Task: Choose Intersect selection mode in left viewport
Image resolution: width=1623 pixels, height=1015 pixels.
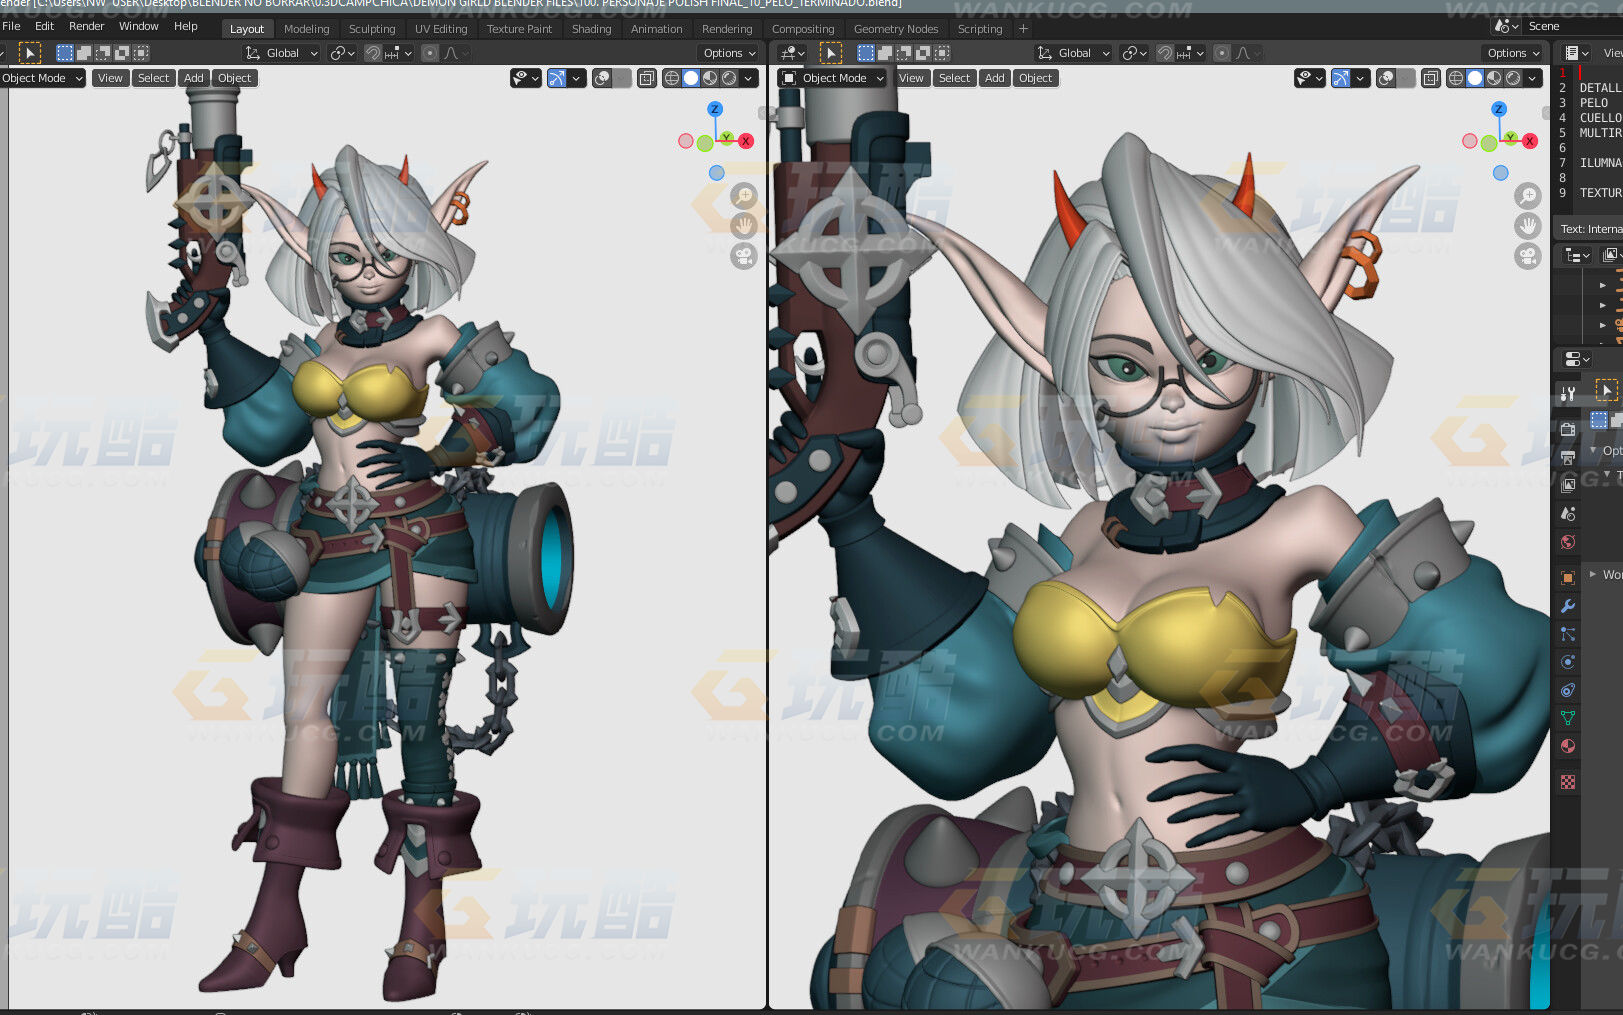Action: [141, 53]
